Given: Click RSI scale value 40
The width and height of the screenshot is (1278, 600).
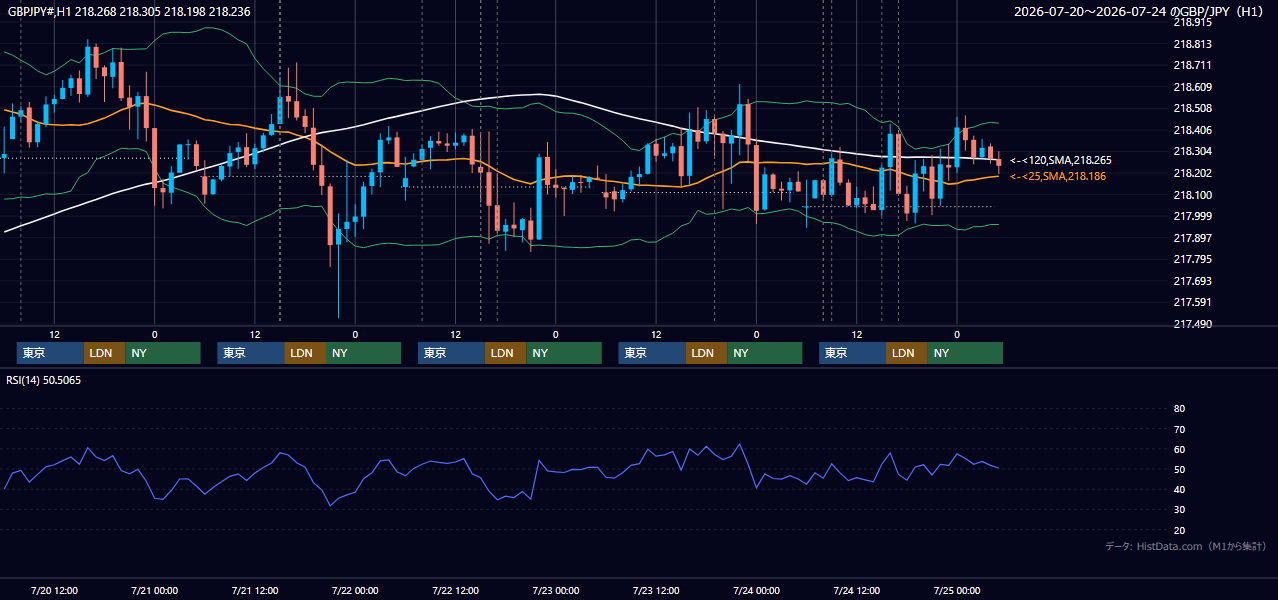Looking at the screenshot, I should coord(1179,489).
